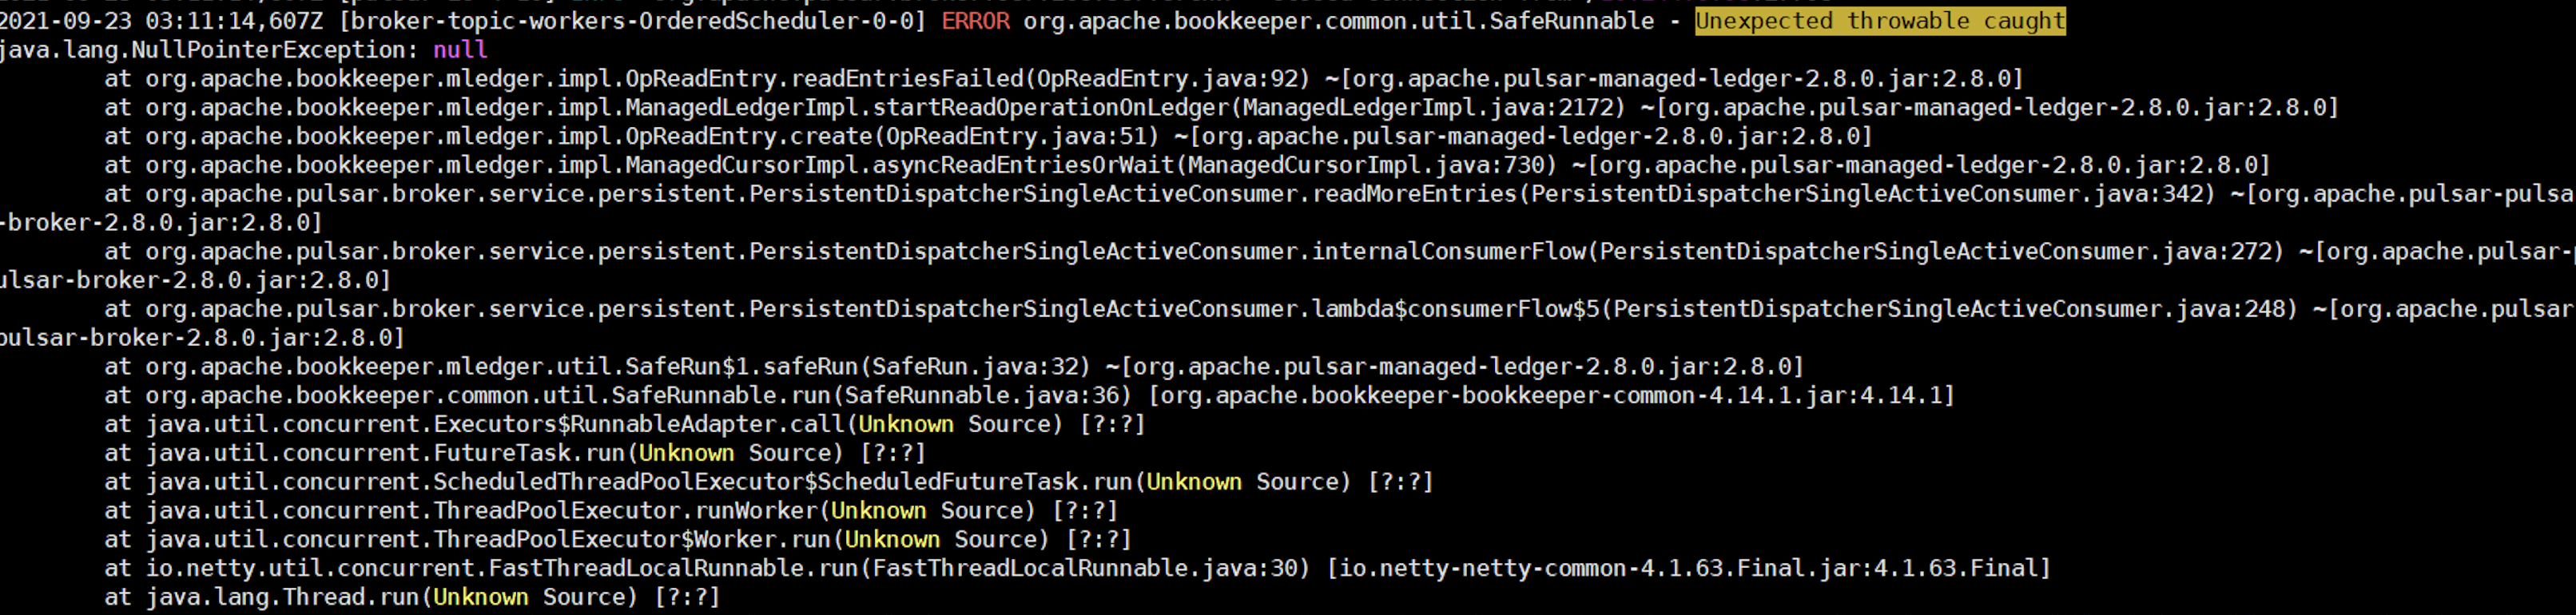This screenshot has height=615, width=2576.
Task: Click the timestamp 2021-09-23 03:11:14,607Z
Action: [x=161, y=21]
